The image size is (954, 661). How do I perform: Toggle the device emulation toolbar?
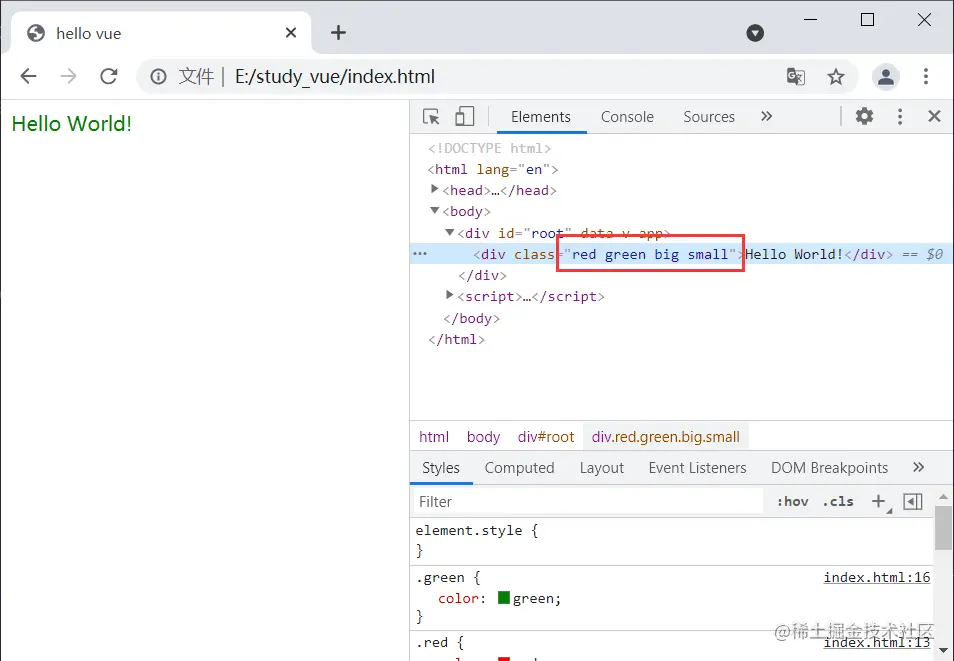pyautogui.click(x=465, y=116)
